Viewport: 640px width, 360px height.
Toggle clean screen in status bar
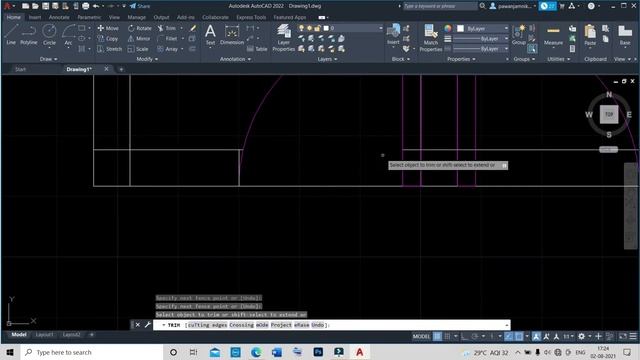tap(623, 336)
